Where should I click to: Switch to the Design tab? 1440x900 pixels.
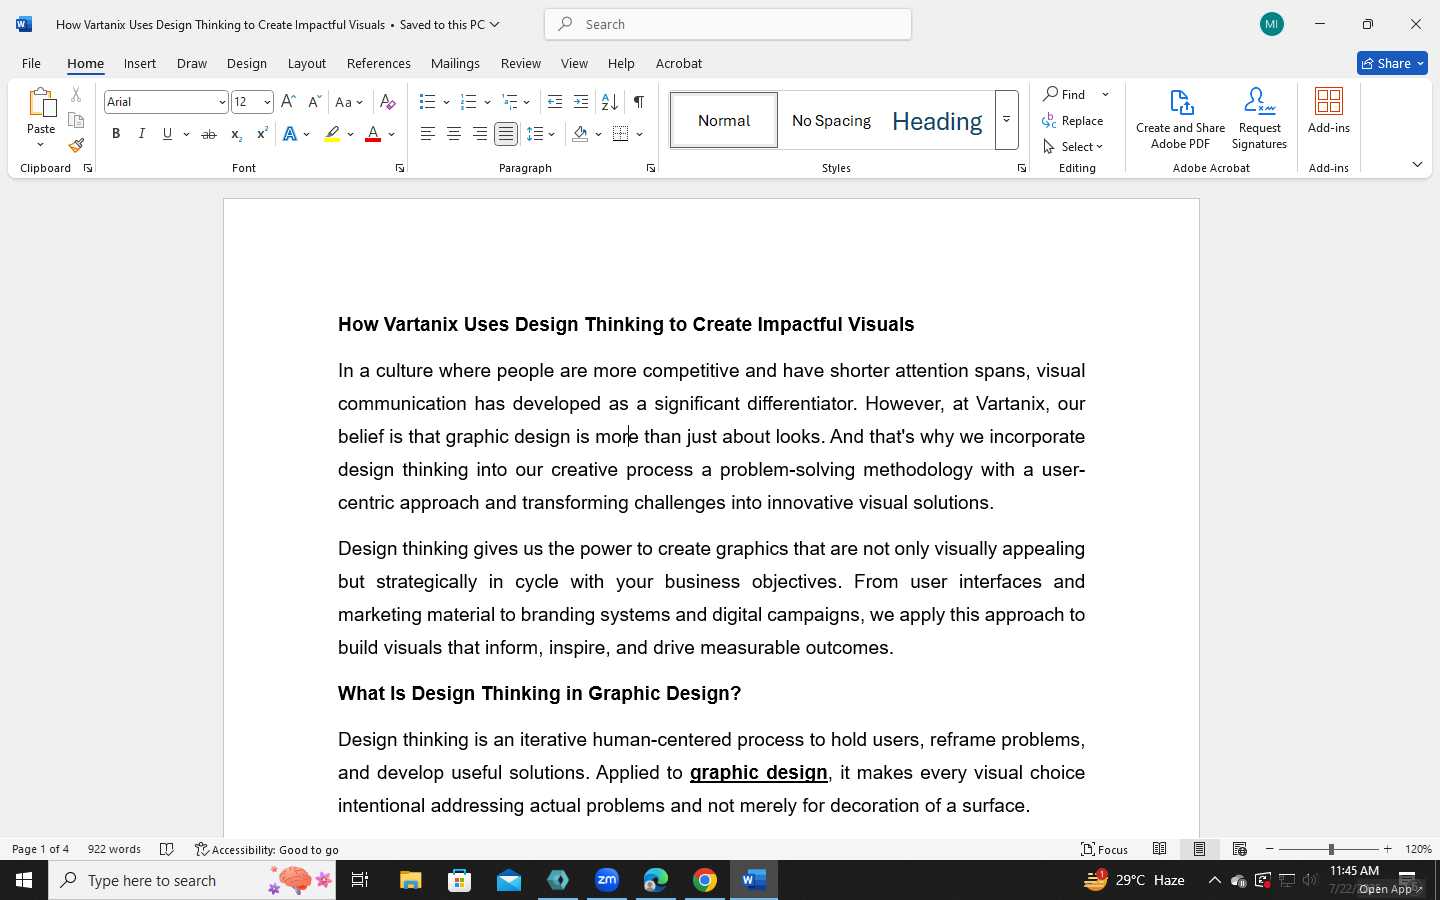247,63
